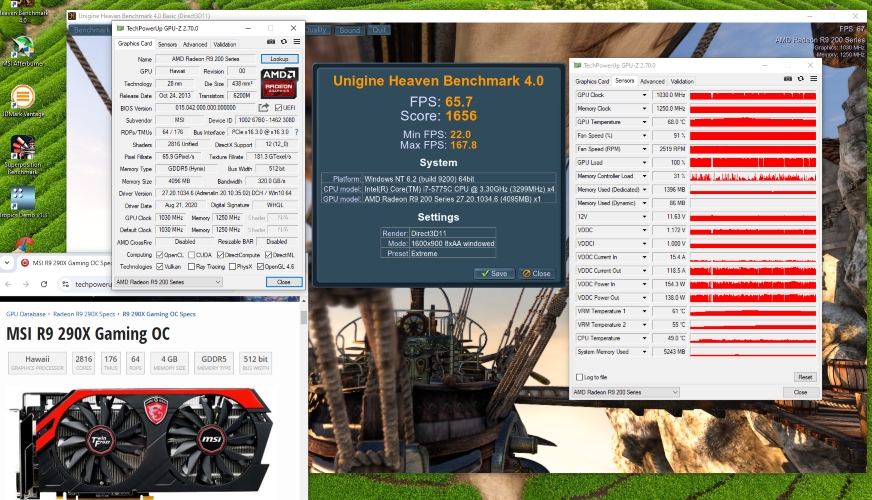The height and width of the screenshot is (500, 872).
Task: Toggle the OpenGL 4.6 checkbox
Action: (x=260, y=266)
